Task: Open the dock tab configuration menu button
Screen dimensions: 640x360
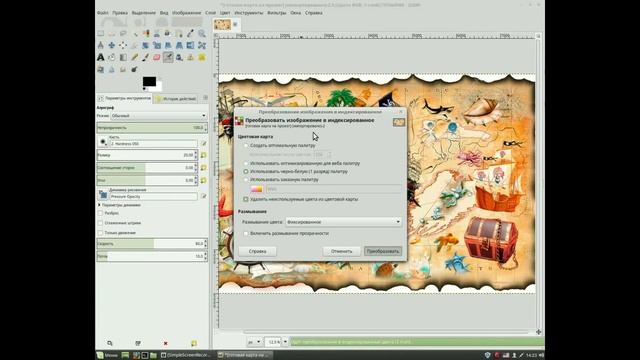Action: coord(205,98)
